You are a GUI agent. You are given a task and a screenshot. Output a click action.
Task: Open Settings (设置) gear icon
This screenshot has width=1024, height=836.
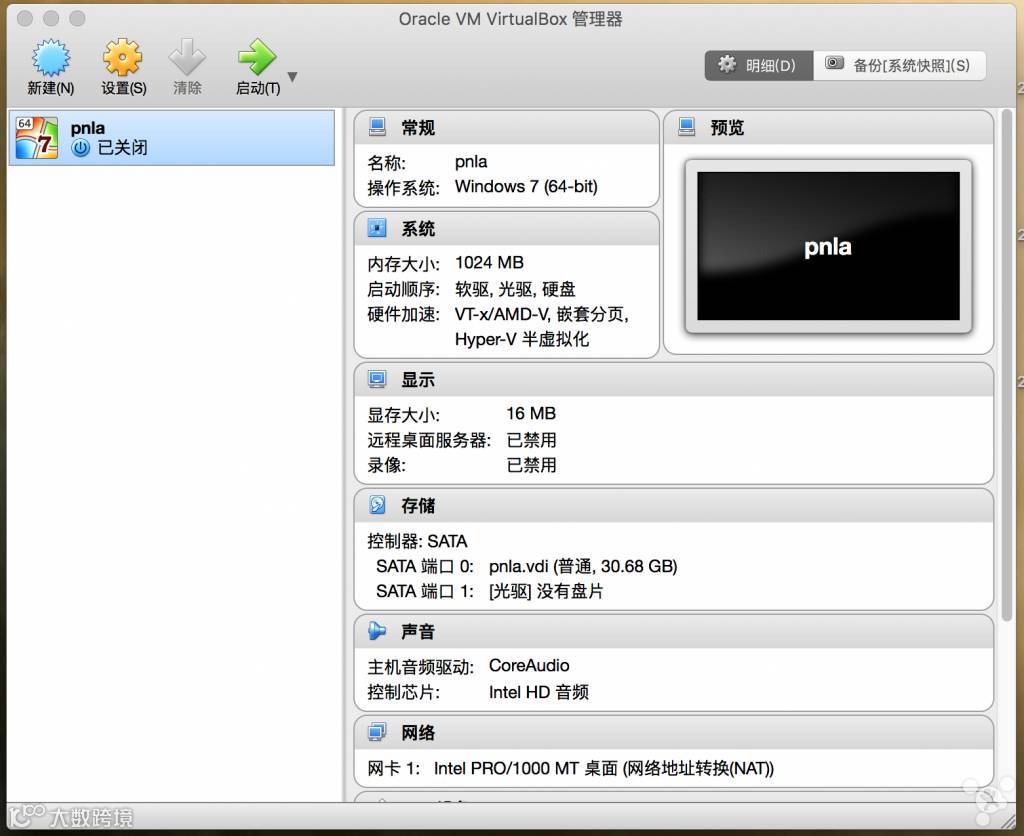[122, 57]
